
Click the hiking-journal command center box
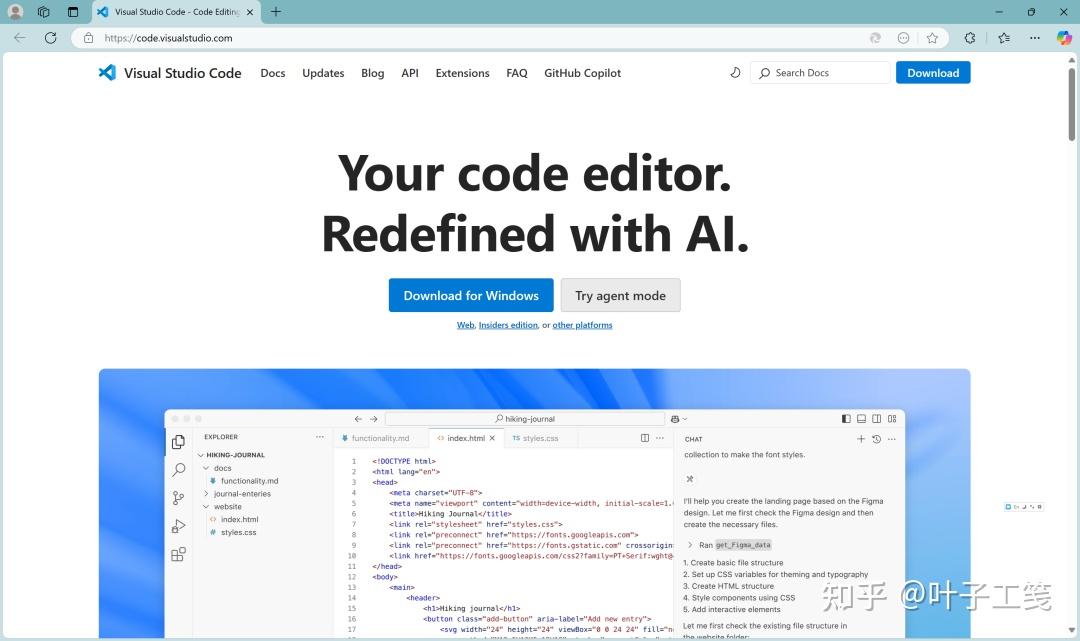click(x=525, y=419)
